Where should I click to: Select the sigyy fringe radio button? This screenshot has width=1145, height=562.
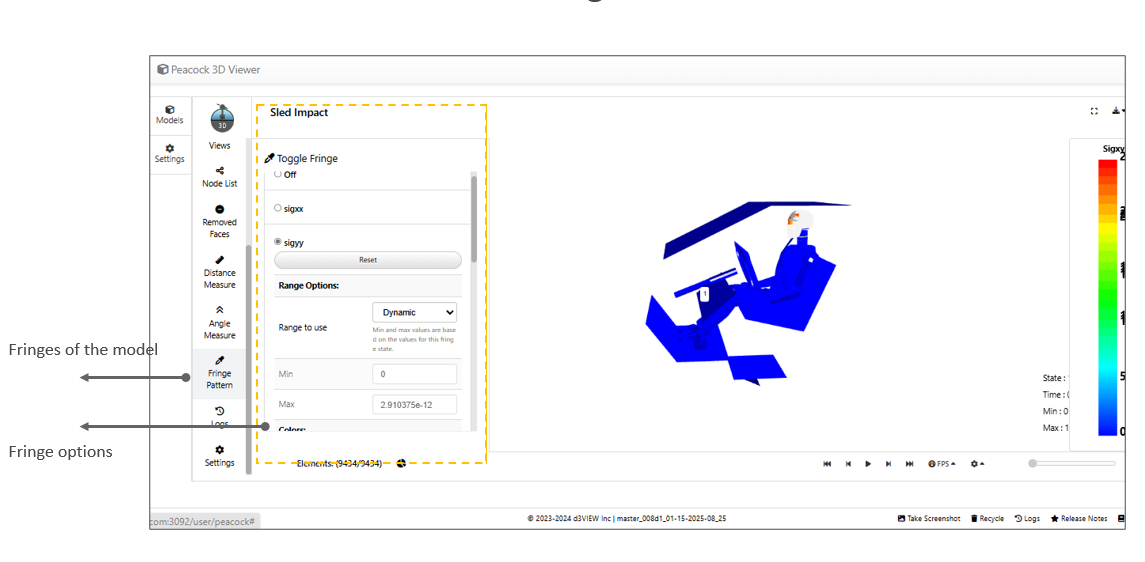click(277, 242)
